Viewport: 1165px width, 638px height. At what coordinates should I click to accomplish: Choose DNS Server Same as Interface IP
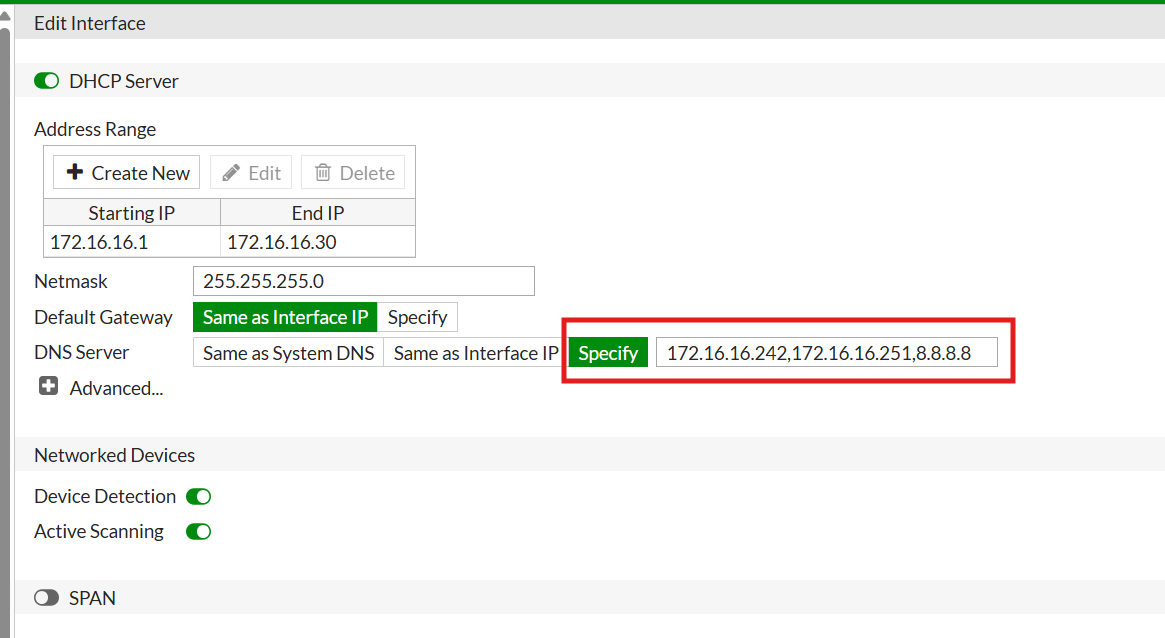tap(476, 353)
